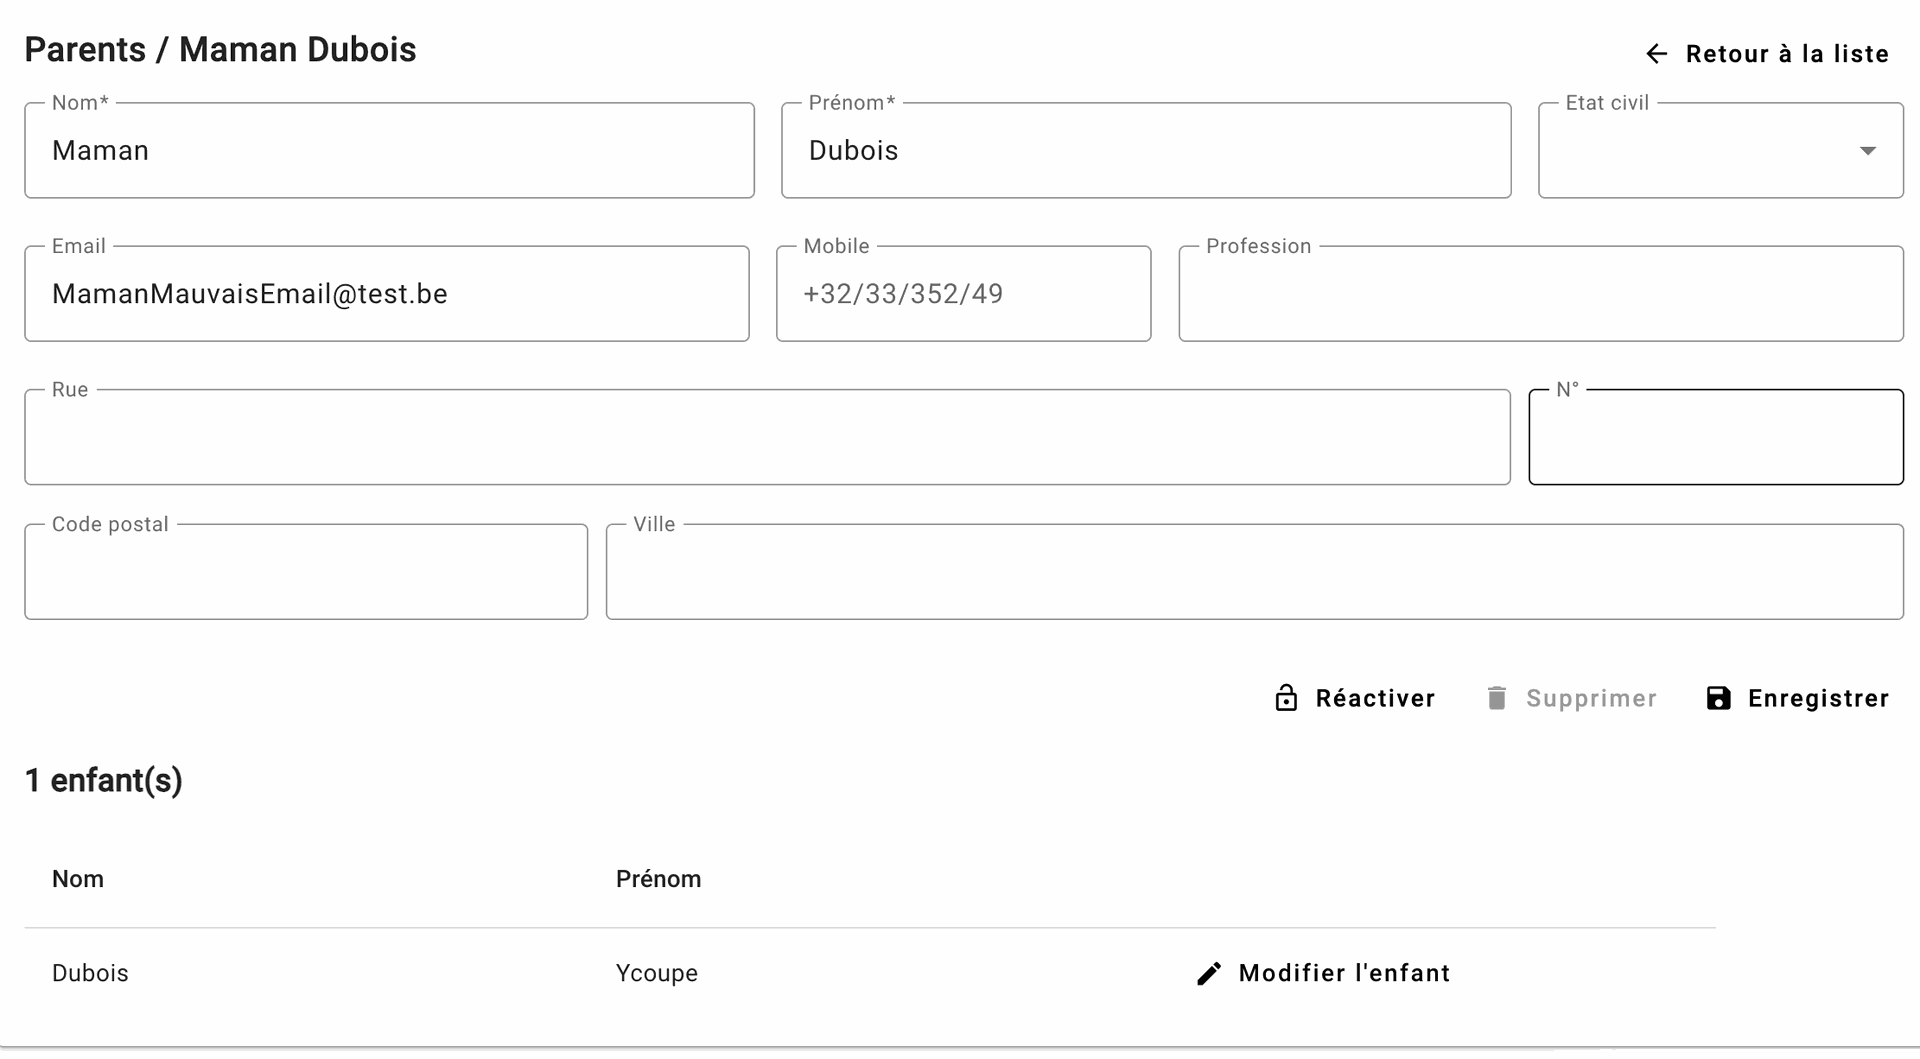Image resolution: width=1920 pixels, height=1059 pixels.
Task: Click the Prénom column header in children table
Action: pos(658,879)
